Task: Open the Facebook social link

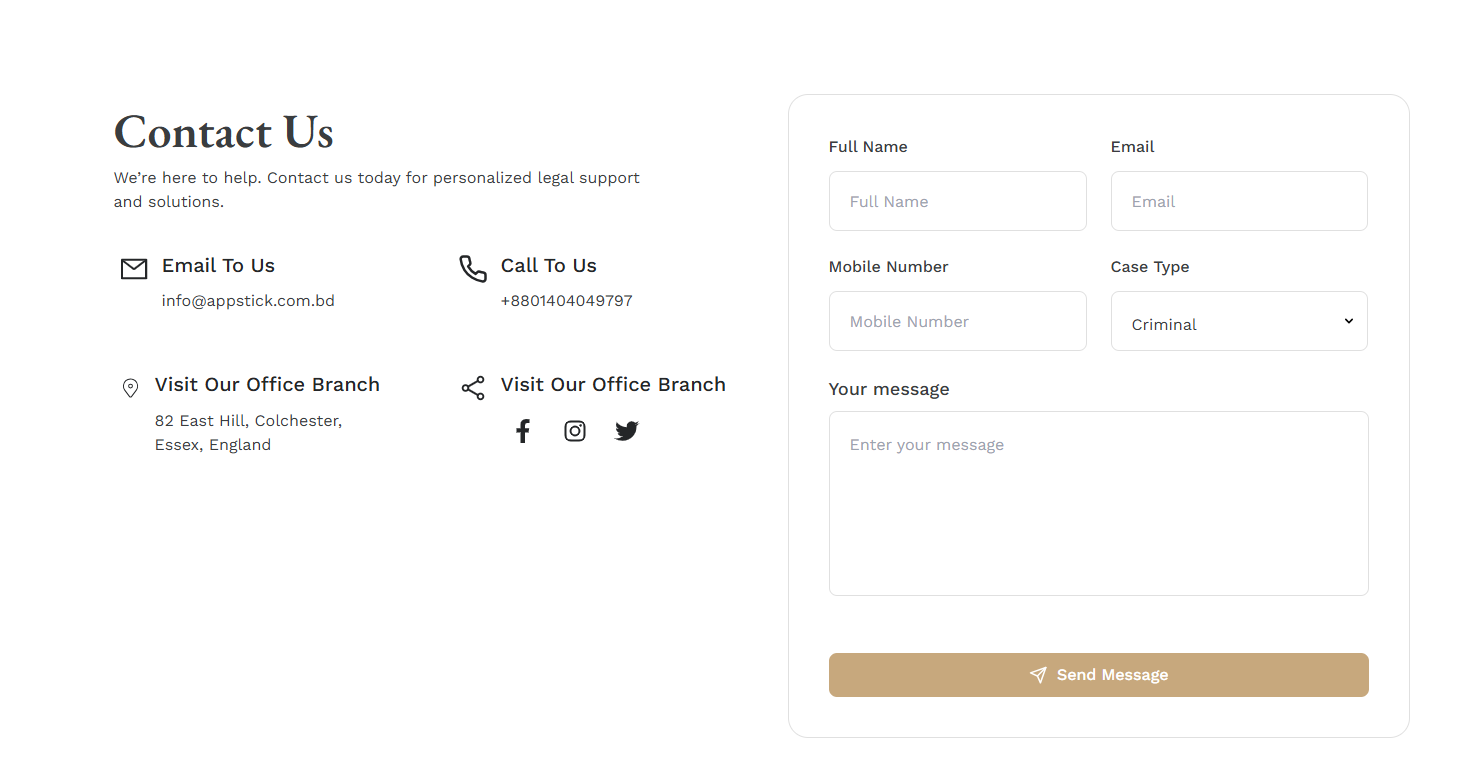Action: (523, 431)
